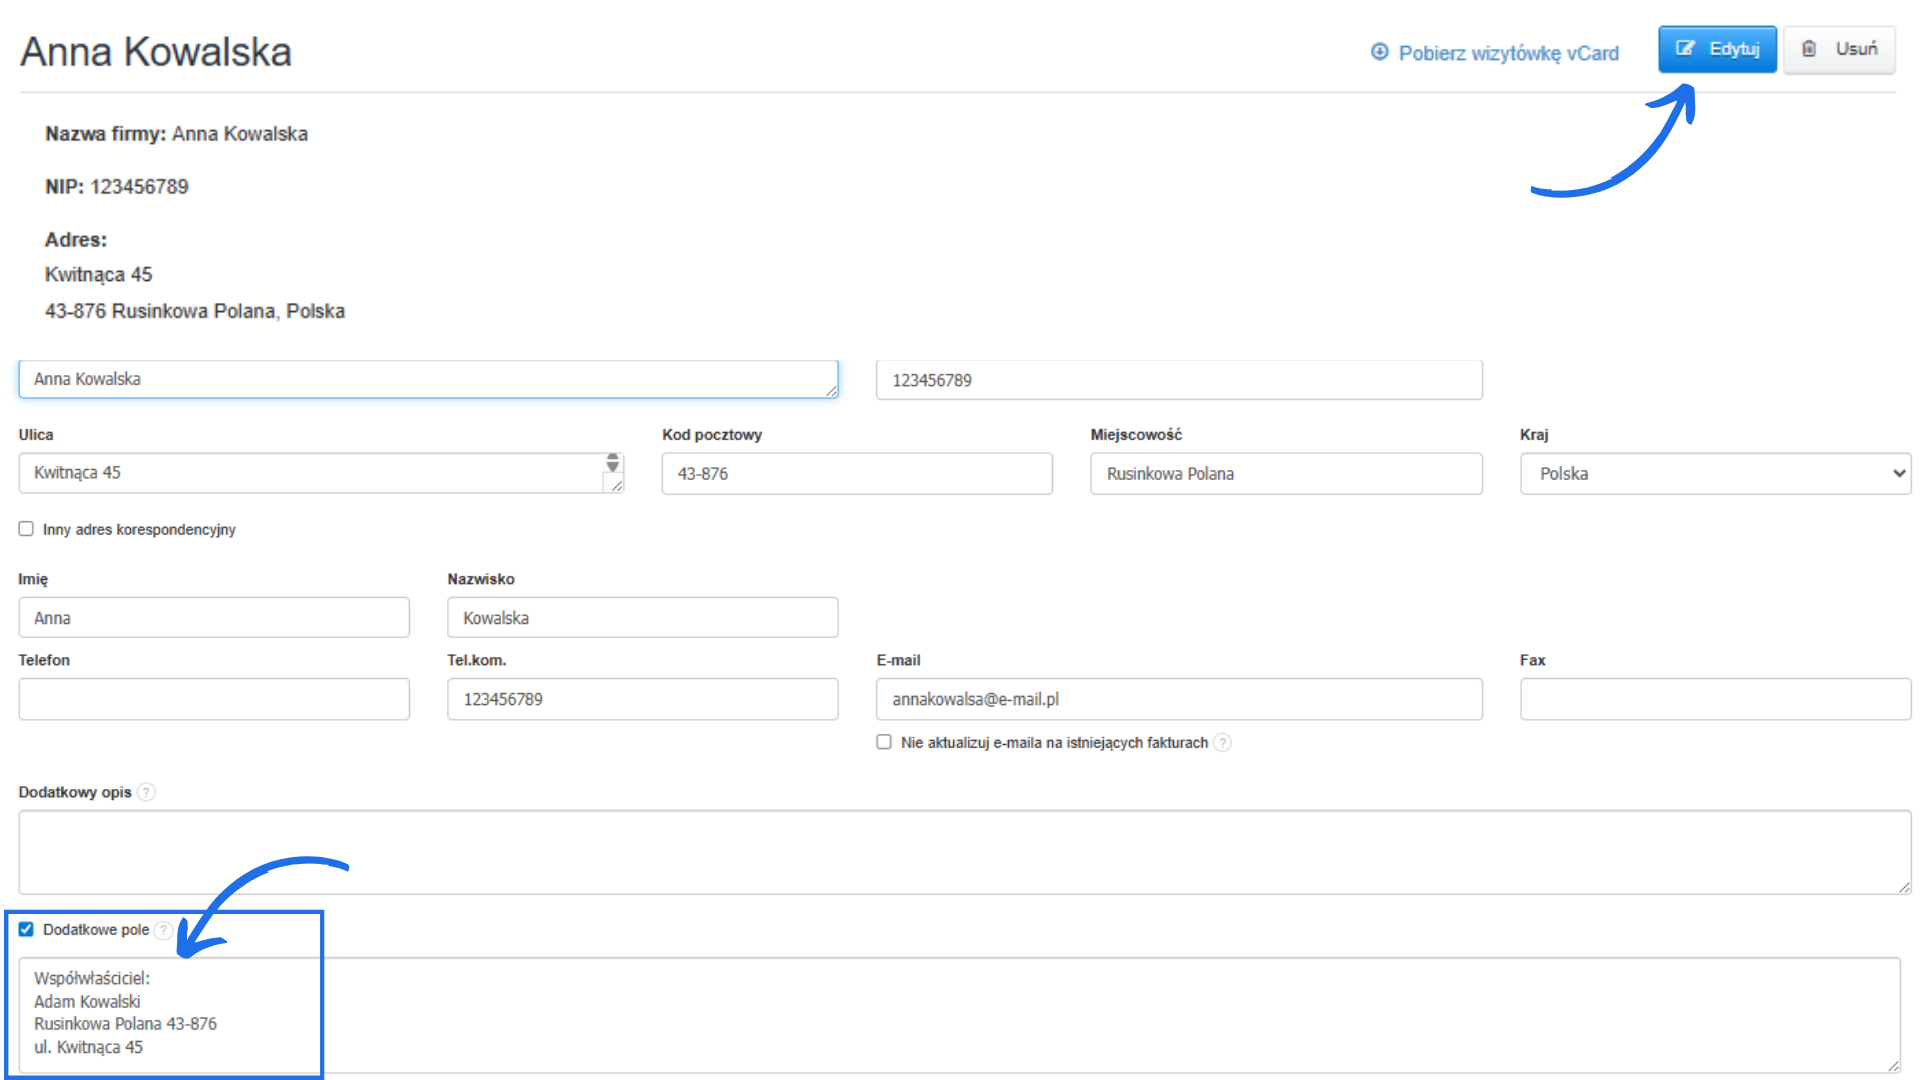Enable Inny adres korespondencyjny checkbox
1920x1080 pixels.
coord(26,529)
